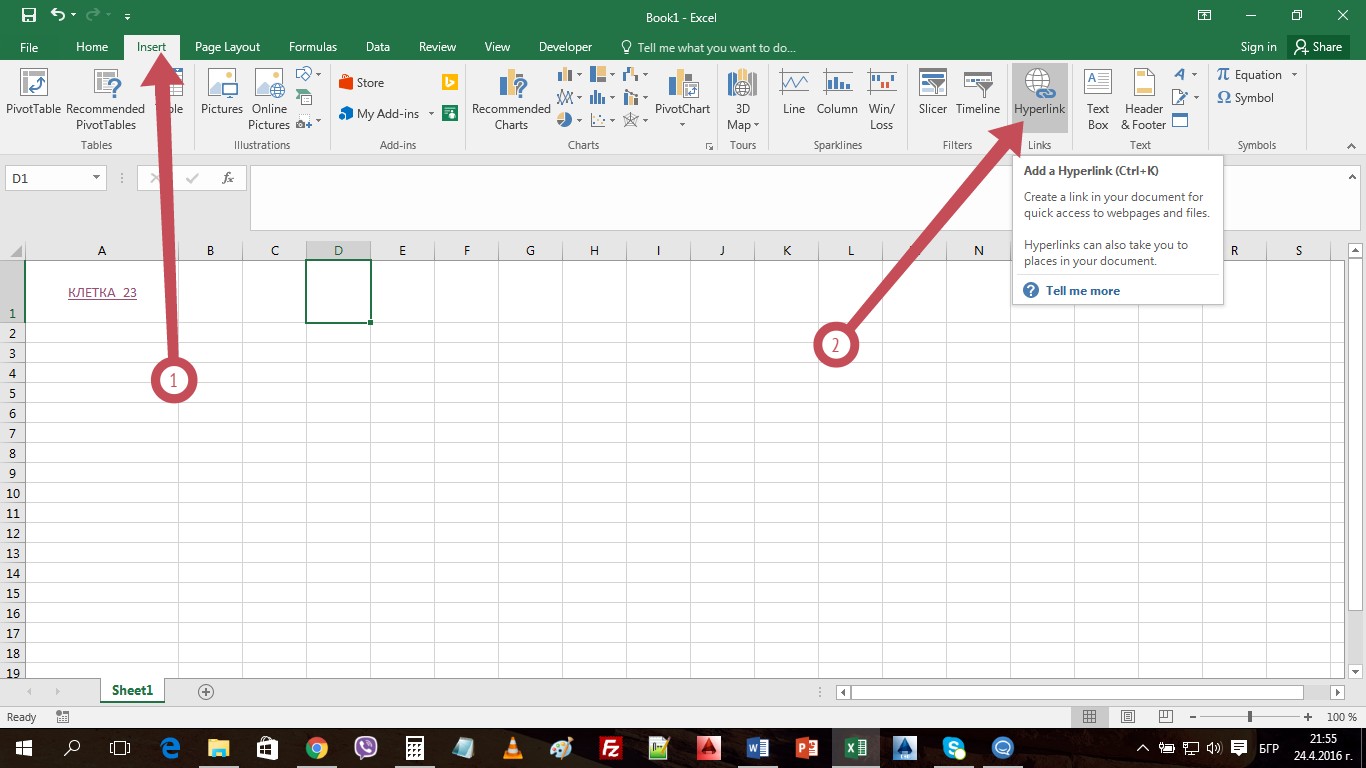The width and height of the screenshot is (1366, 768).
Task: Click Sign in
Action: (x=1258, y=47)
